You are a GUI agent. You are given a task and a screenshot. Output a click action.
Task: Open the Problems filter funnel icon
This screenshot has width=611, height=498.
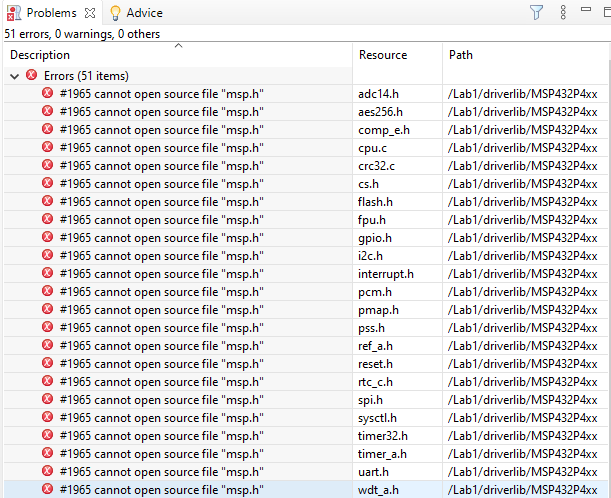pos(535,13)
